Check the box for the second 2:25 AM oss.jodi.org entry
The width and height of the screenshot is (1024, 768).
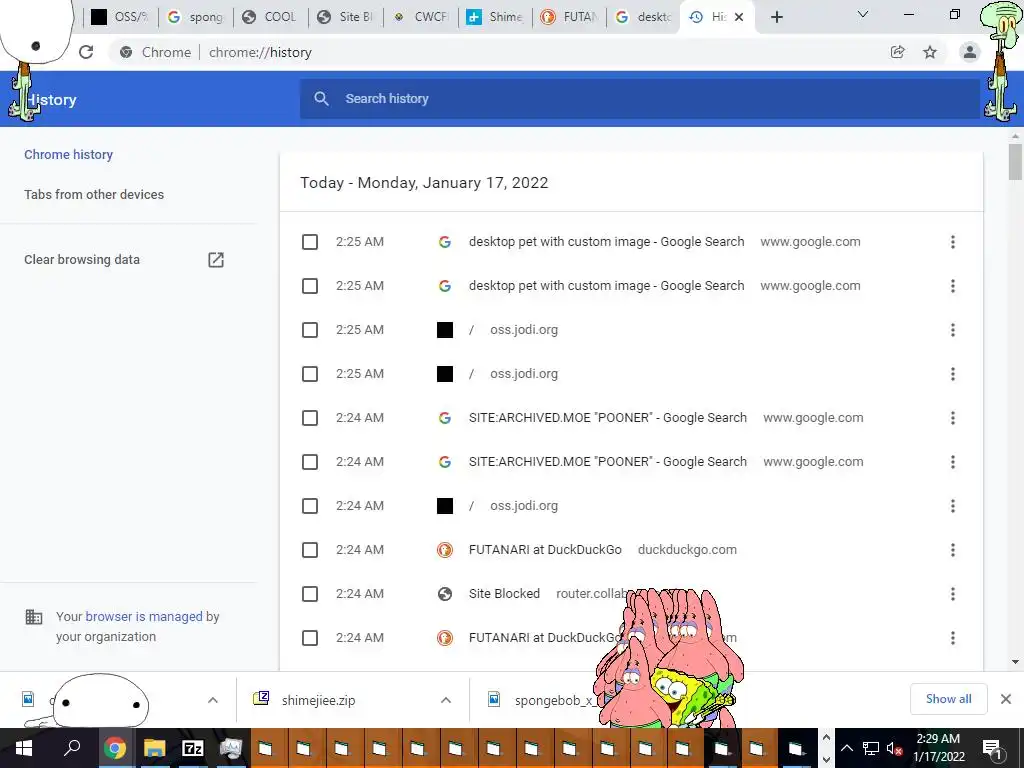click(310, 374)
